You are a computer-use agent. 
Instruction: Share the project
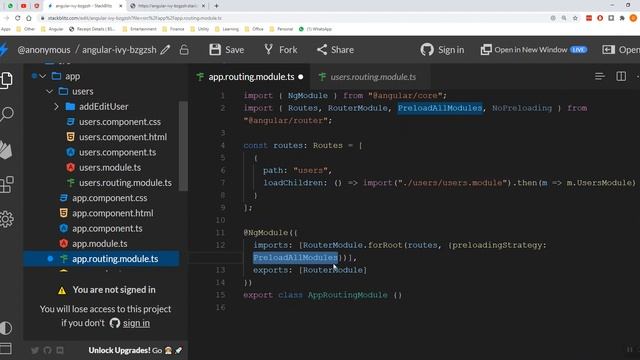tap(336, 50)
